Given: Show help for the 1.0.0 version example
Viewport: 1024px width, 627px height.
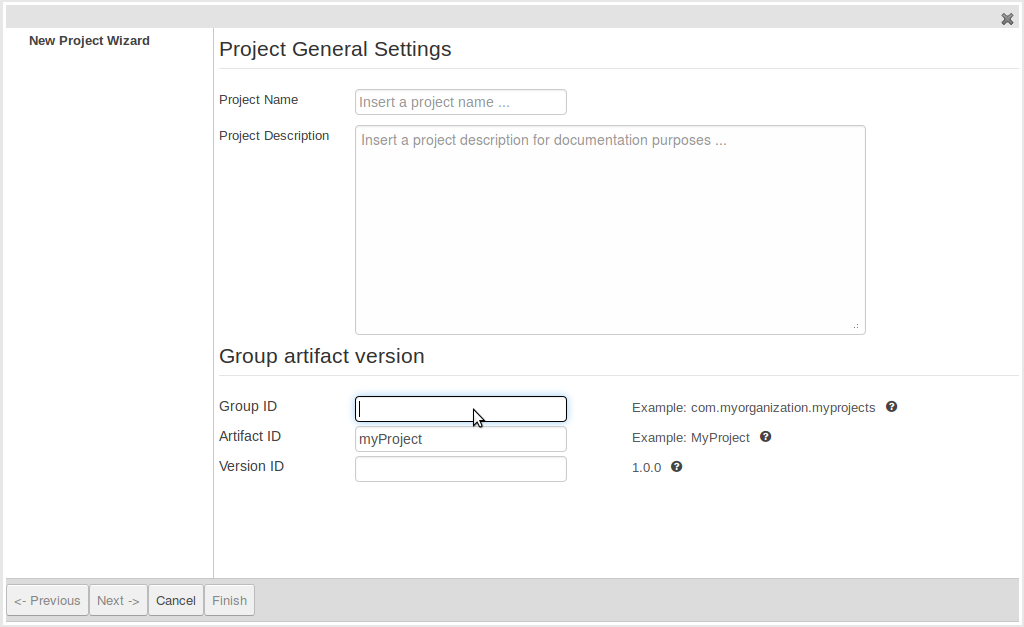Looking at the screenshot, I should (x=676, y=467).
